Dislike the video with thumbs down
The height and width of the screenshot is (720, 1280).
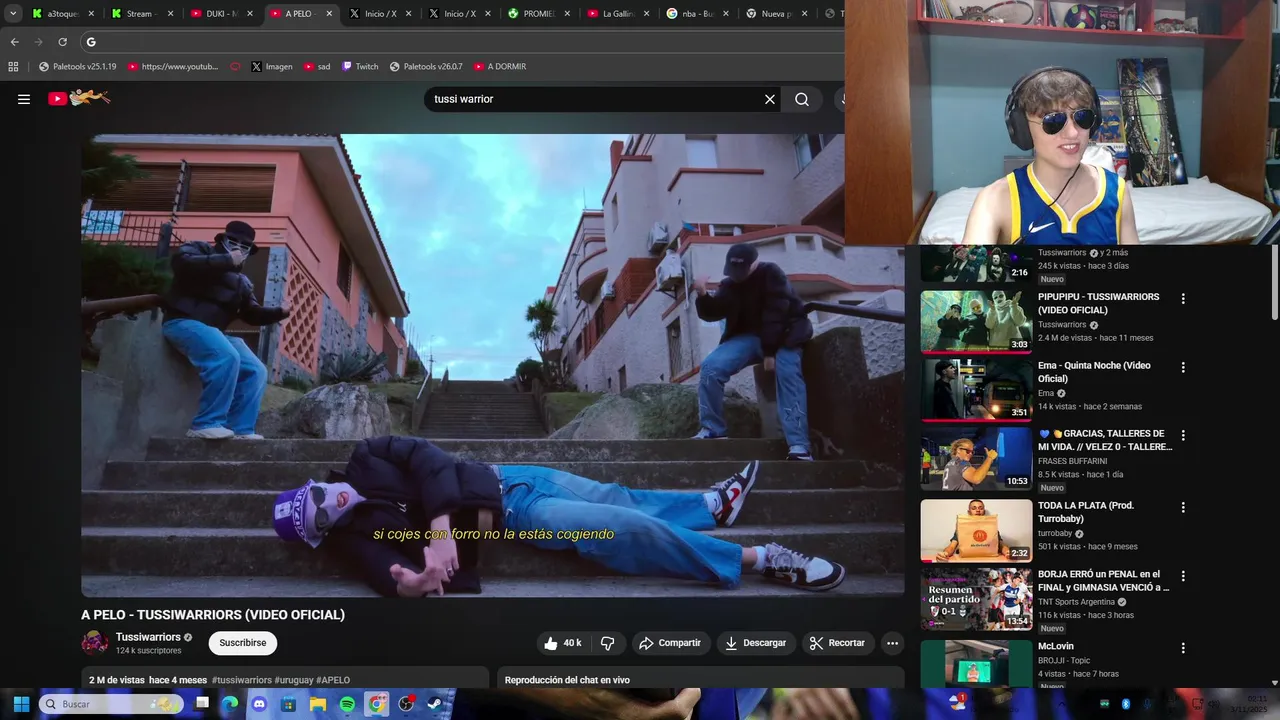607,643
